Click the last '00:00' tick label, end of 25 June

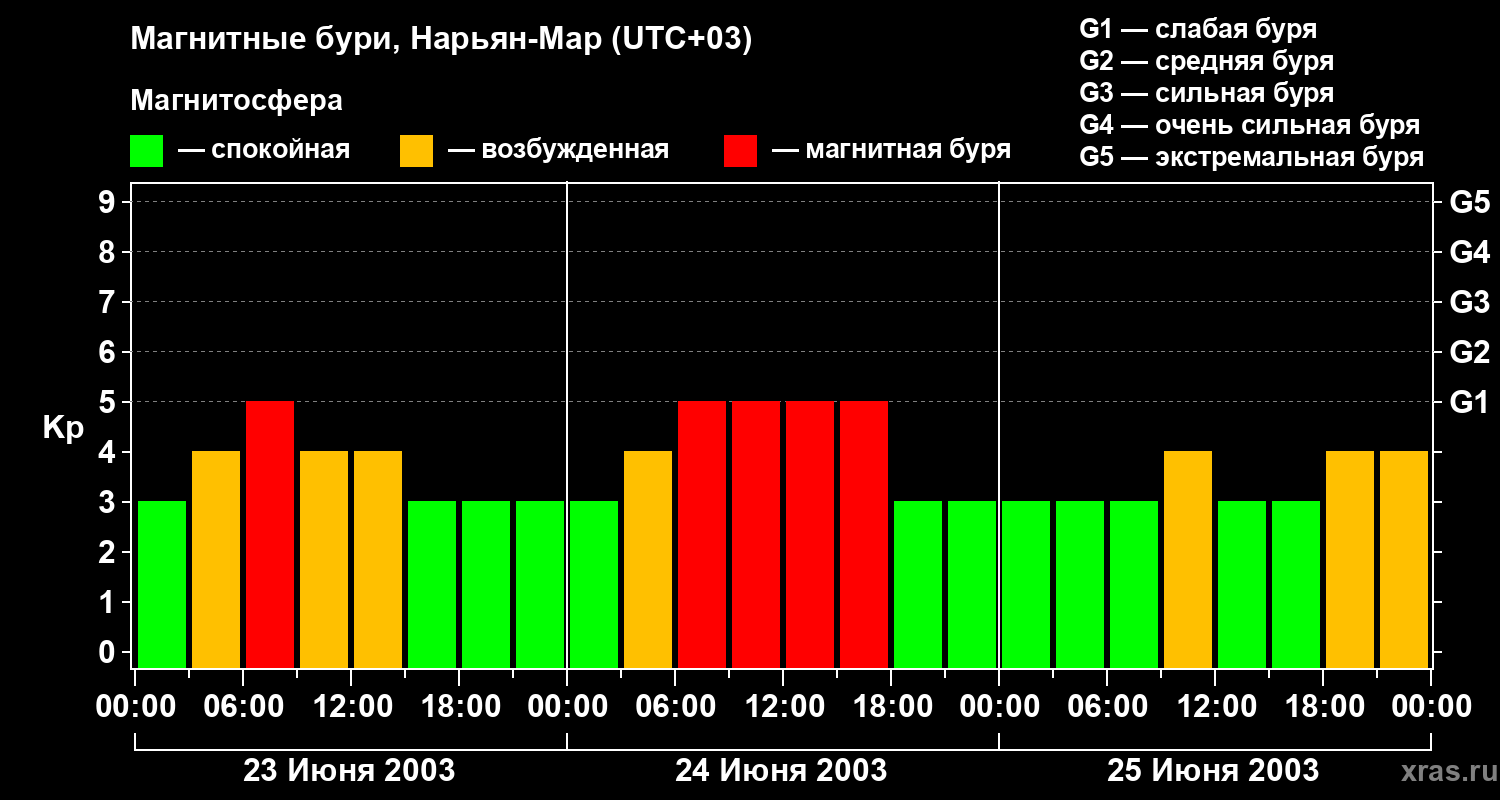tap(1431, 707)
